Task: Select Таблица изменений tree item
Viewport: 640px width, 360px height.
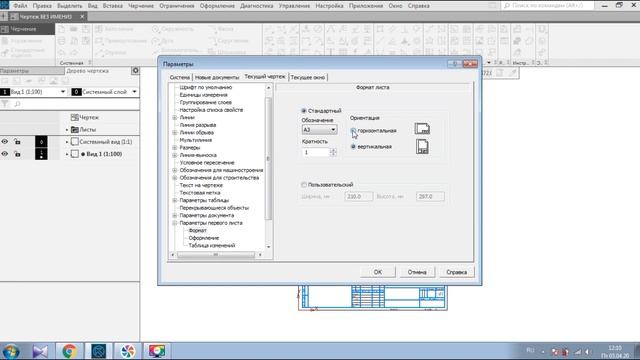Action: [x=211, y=245]
